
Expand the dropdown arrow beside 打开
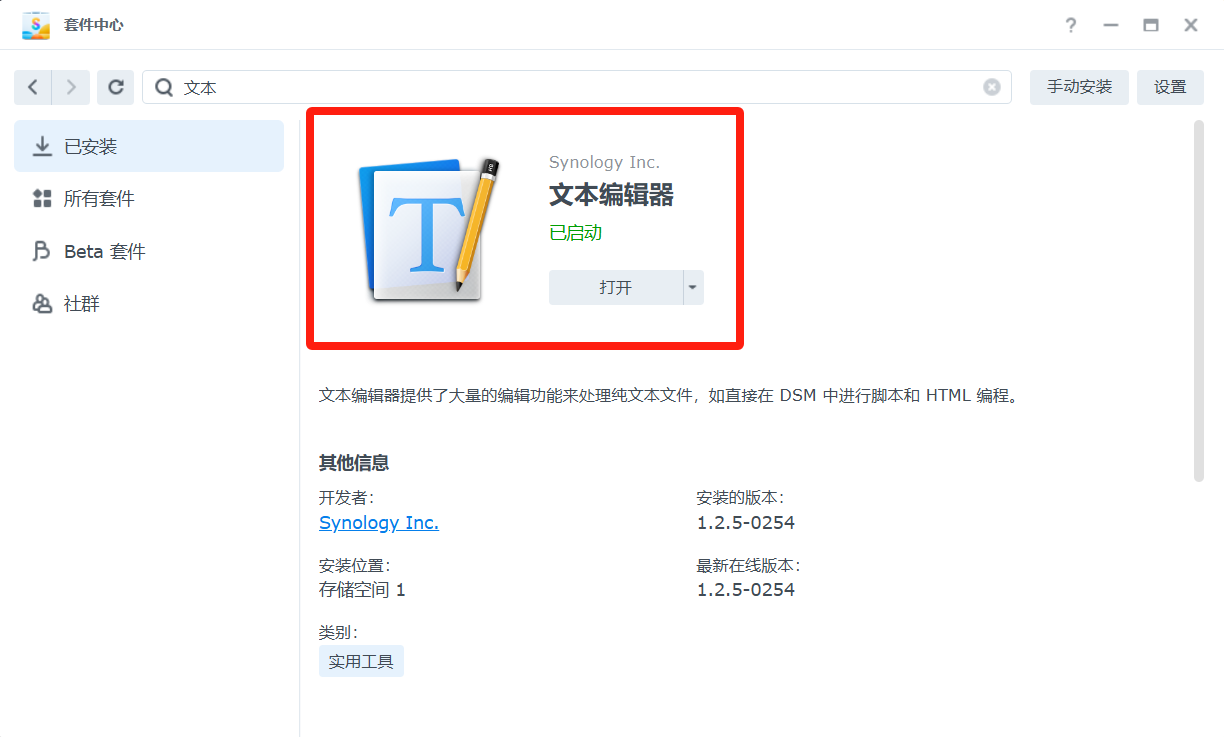pyautogui.click(x=693, y=288)
